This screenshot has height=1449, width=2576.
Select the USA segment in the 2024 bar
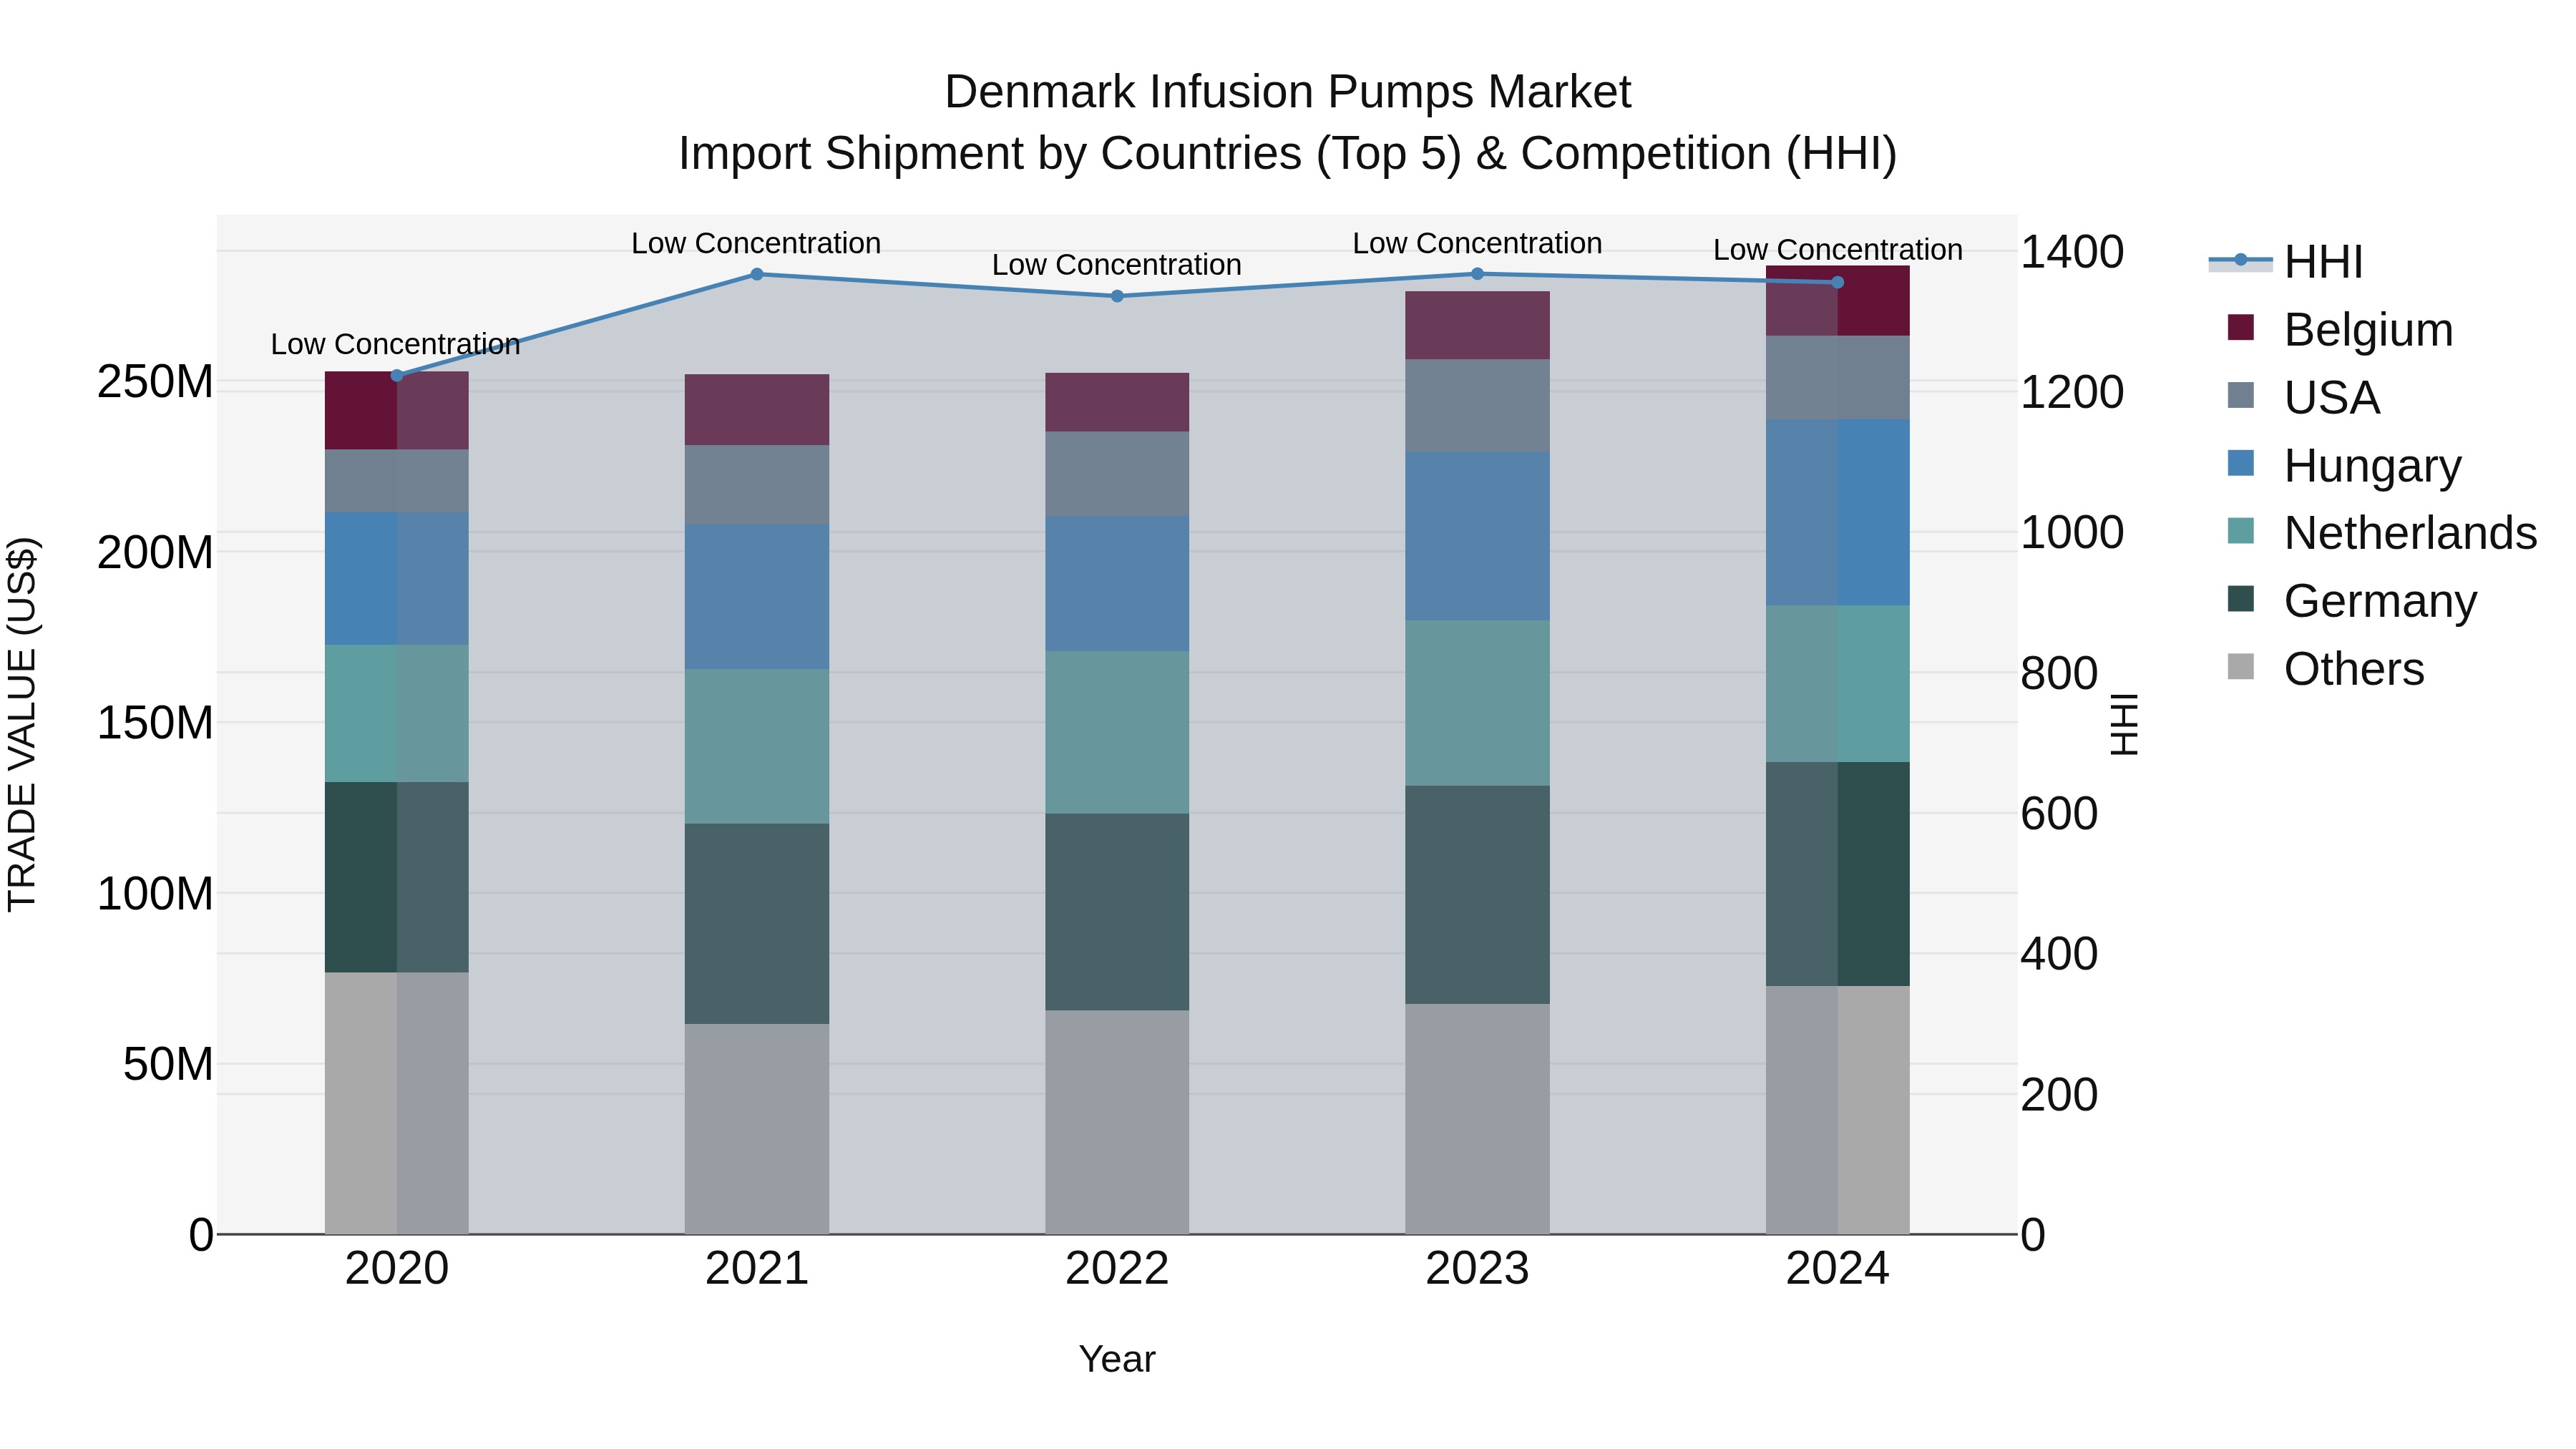click(1838, 378)
